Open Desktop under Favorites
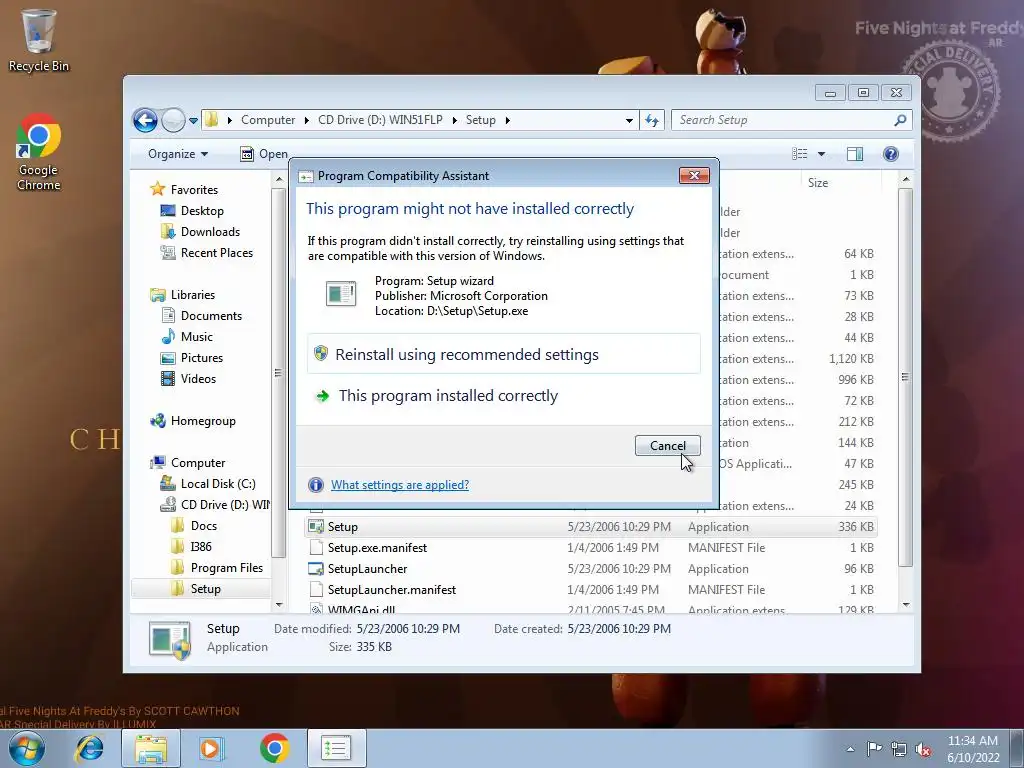Screen dimensions: 1024x768 pyautogui.click(x=202, y=211)
